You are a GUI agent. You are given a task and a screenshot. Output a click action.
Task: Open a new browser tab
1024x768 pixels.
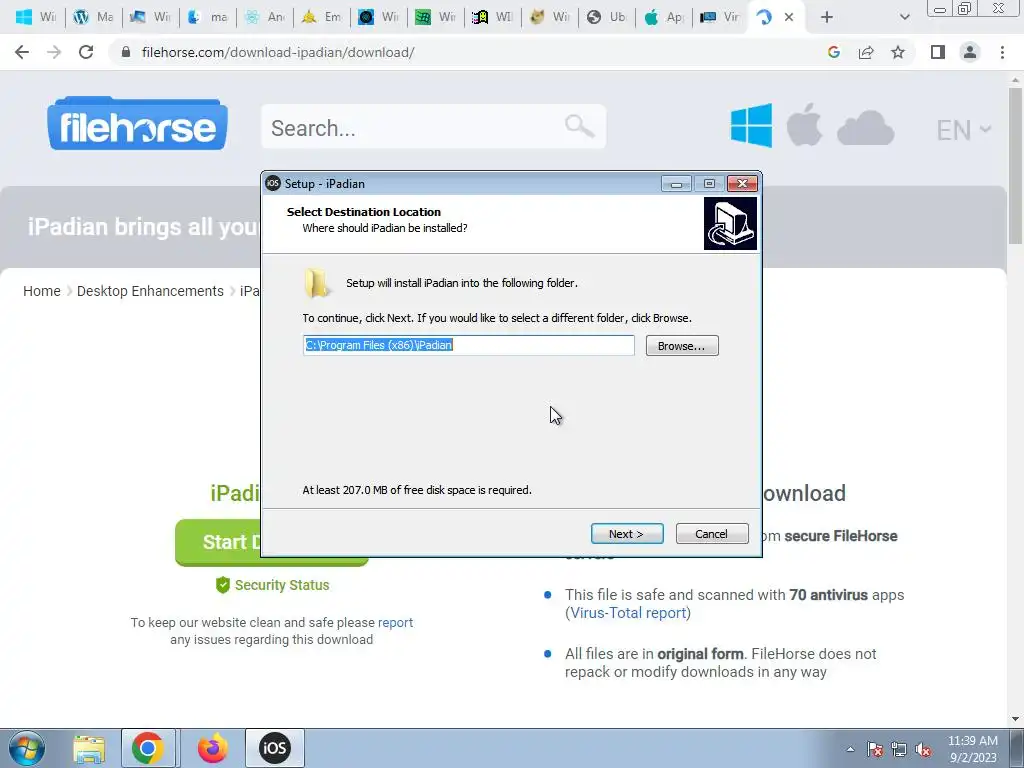(827, 17)
